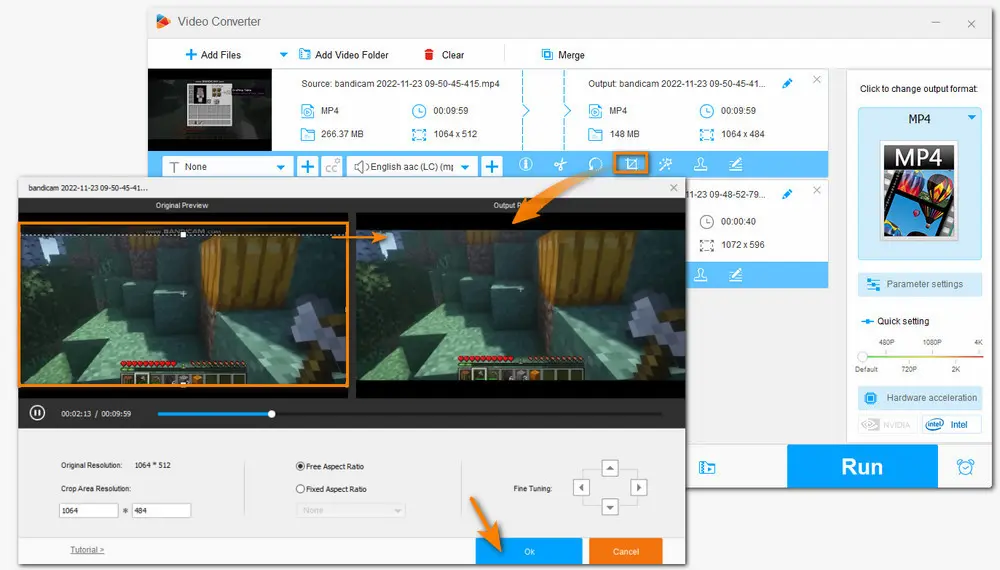This screenshot has width=1000, height=570.
Task: Confirm crop with Ok button
Action: (x=529, y=552)
